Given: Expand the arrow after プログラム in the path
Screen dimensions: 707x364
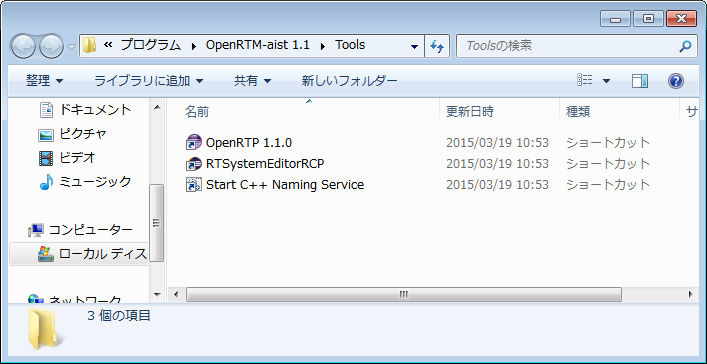Looking at the screenshot, I should [194, 46].
